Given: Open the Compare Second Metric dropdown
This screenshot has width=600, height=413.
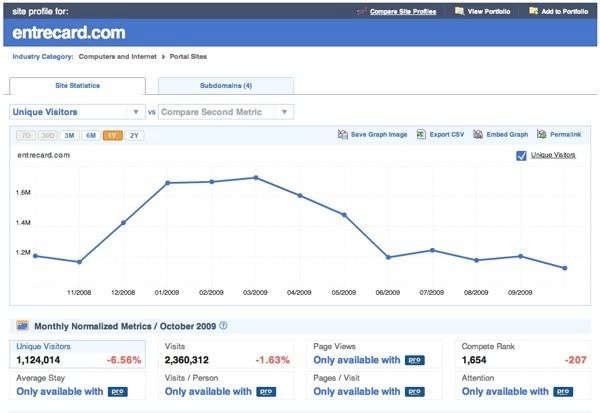Looking at the screenshot, I should point(226,112).
